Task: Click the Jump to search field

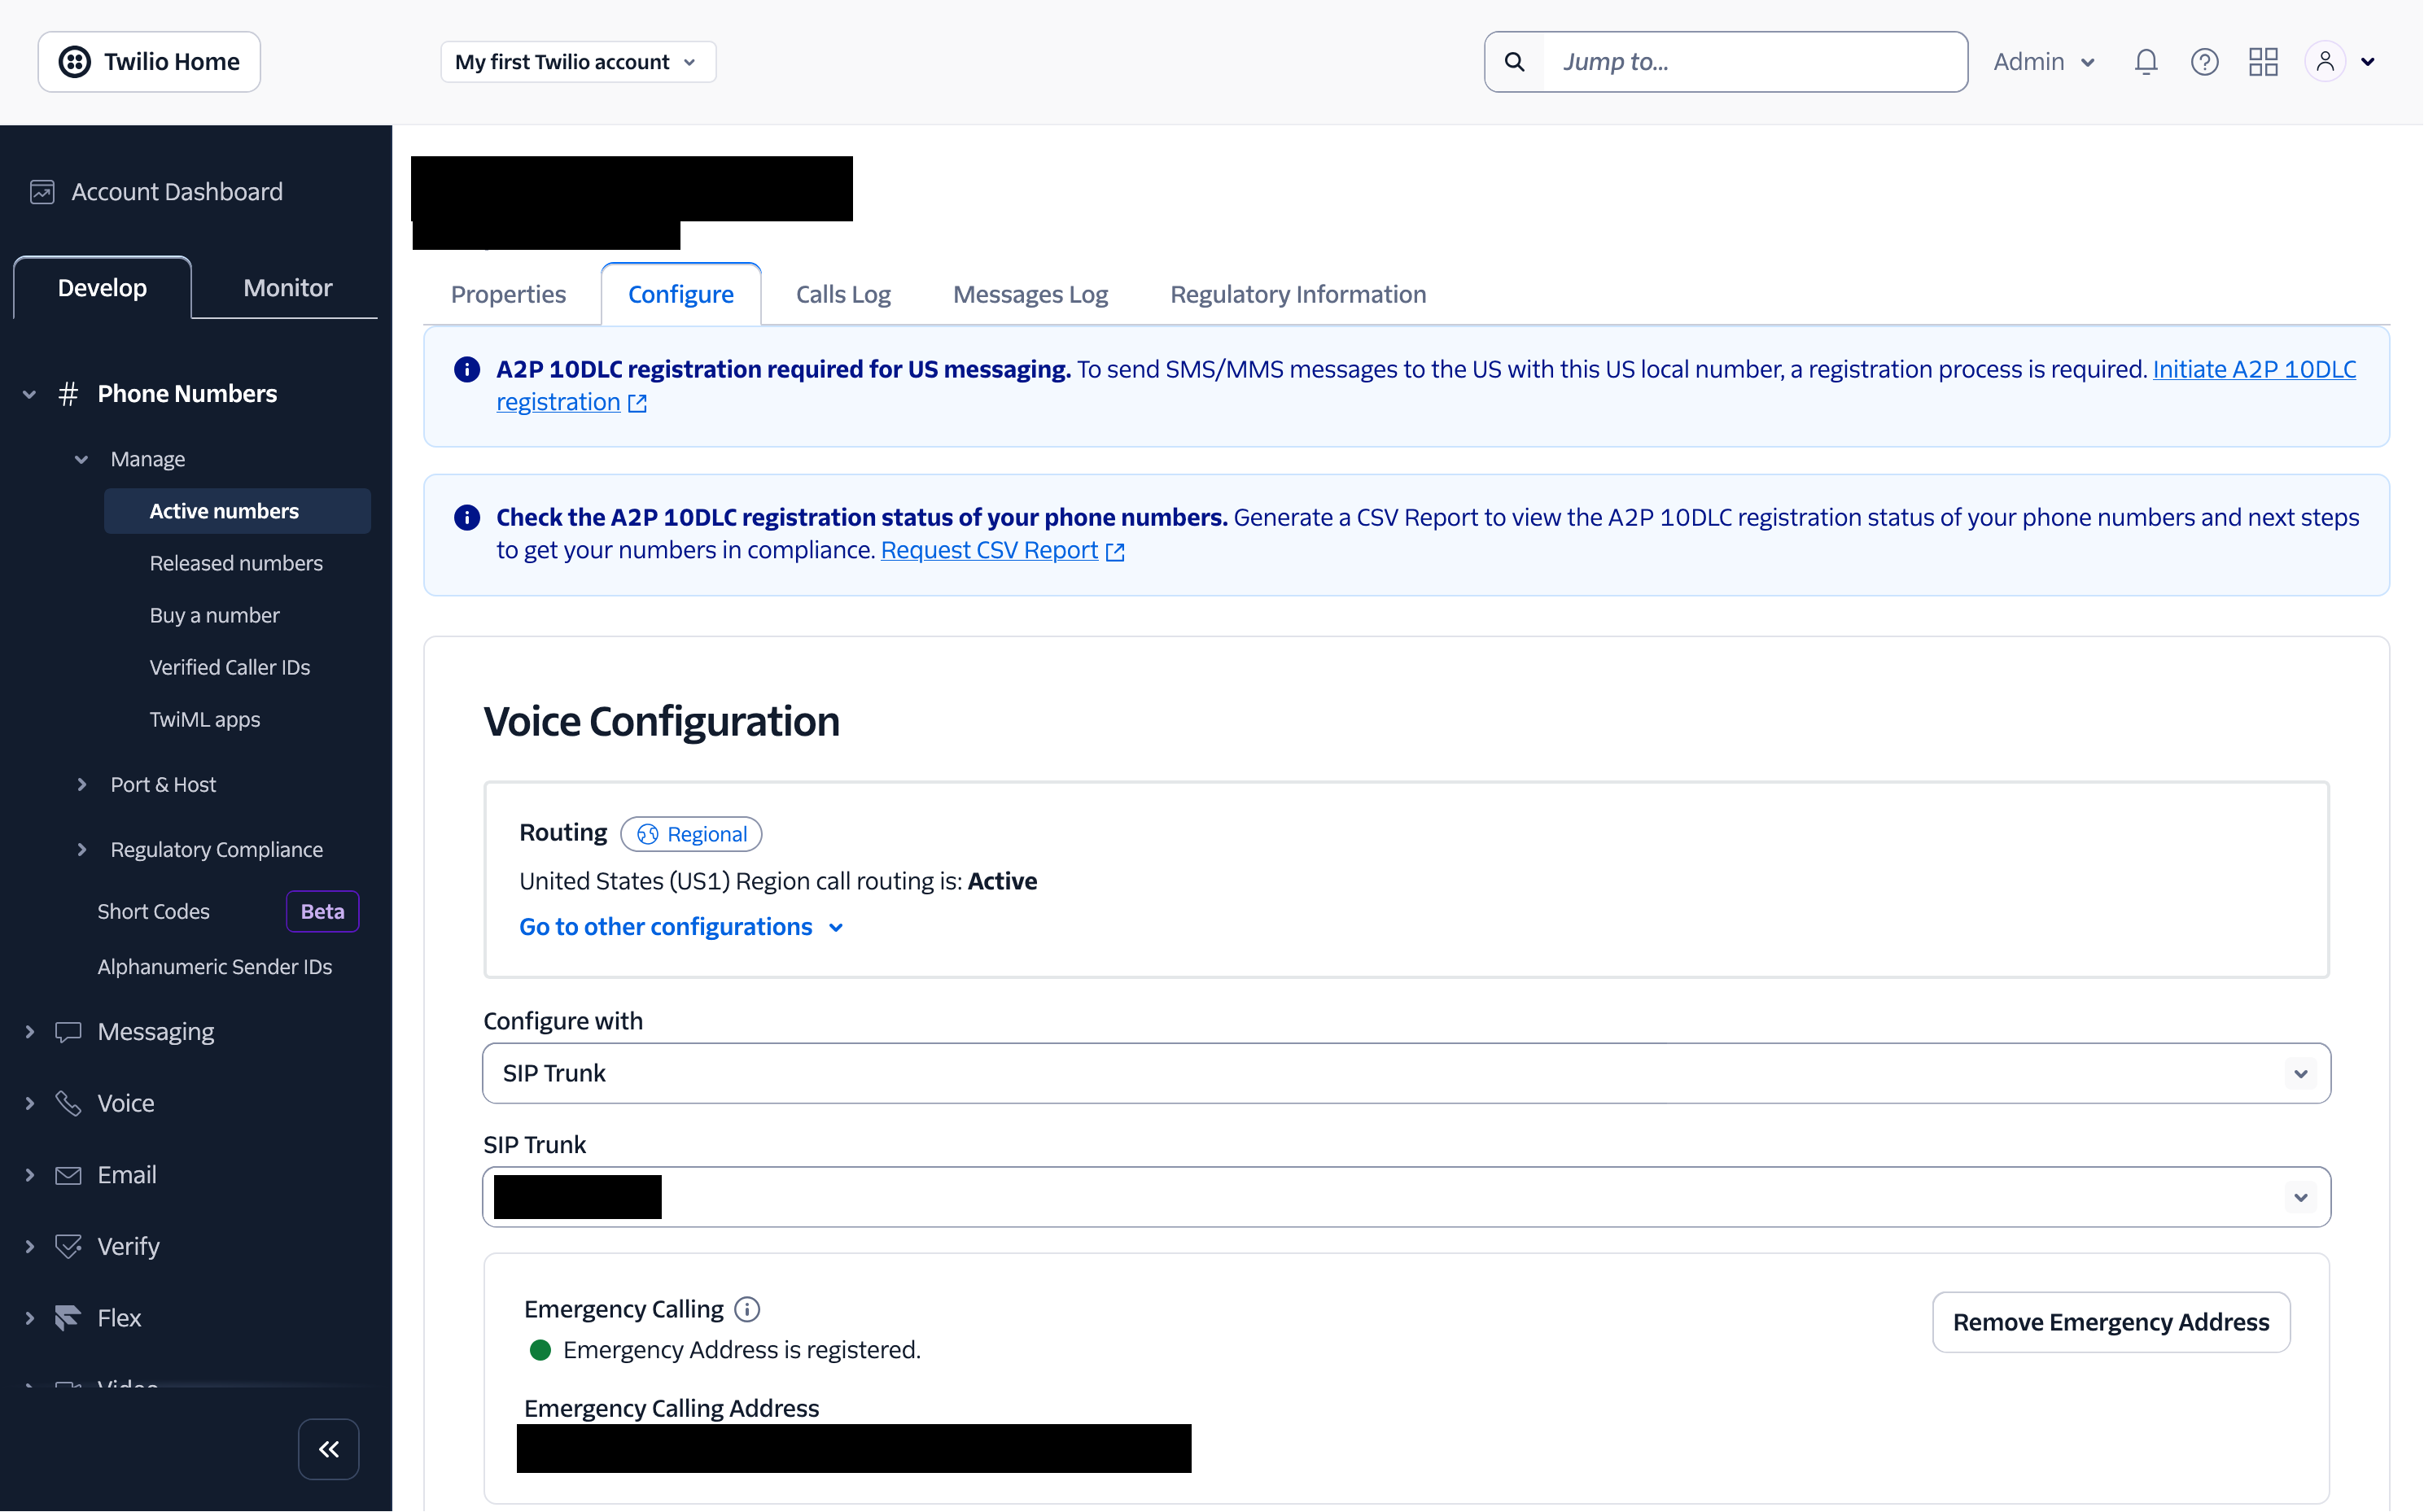Action: tap(1755, 62)
